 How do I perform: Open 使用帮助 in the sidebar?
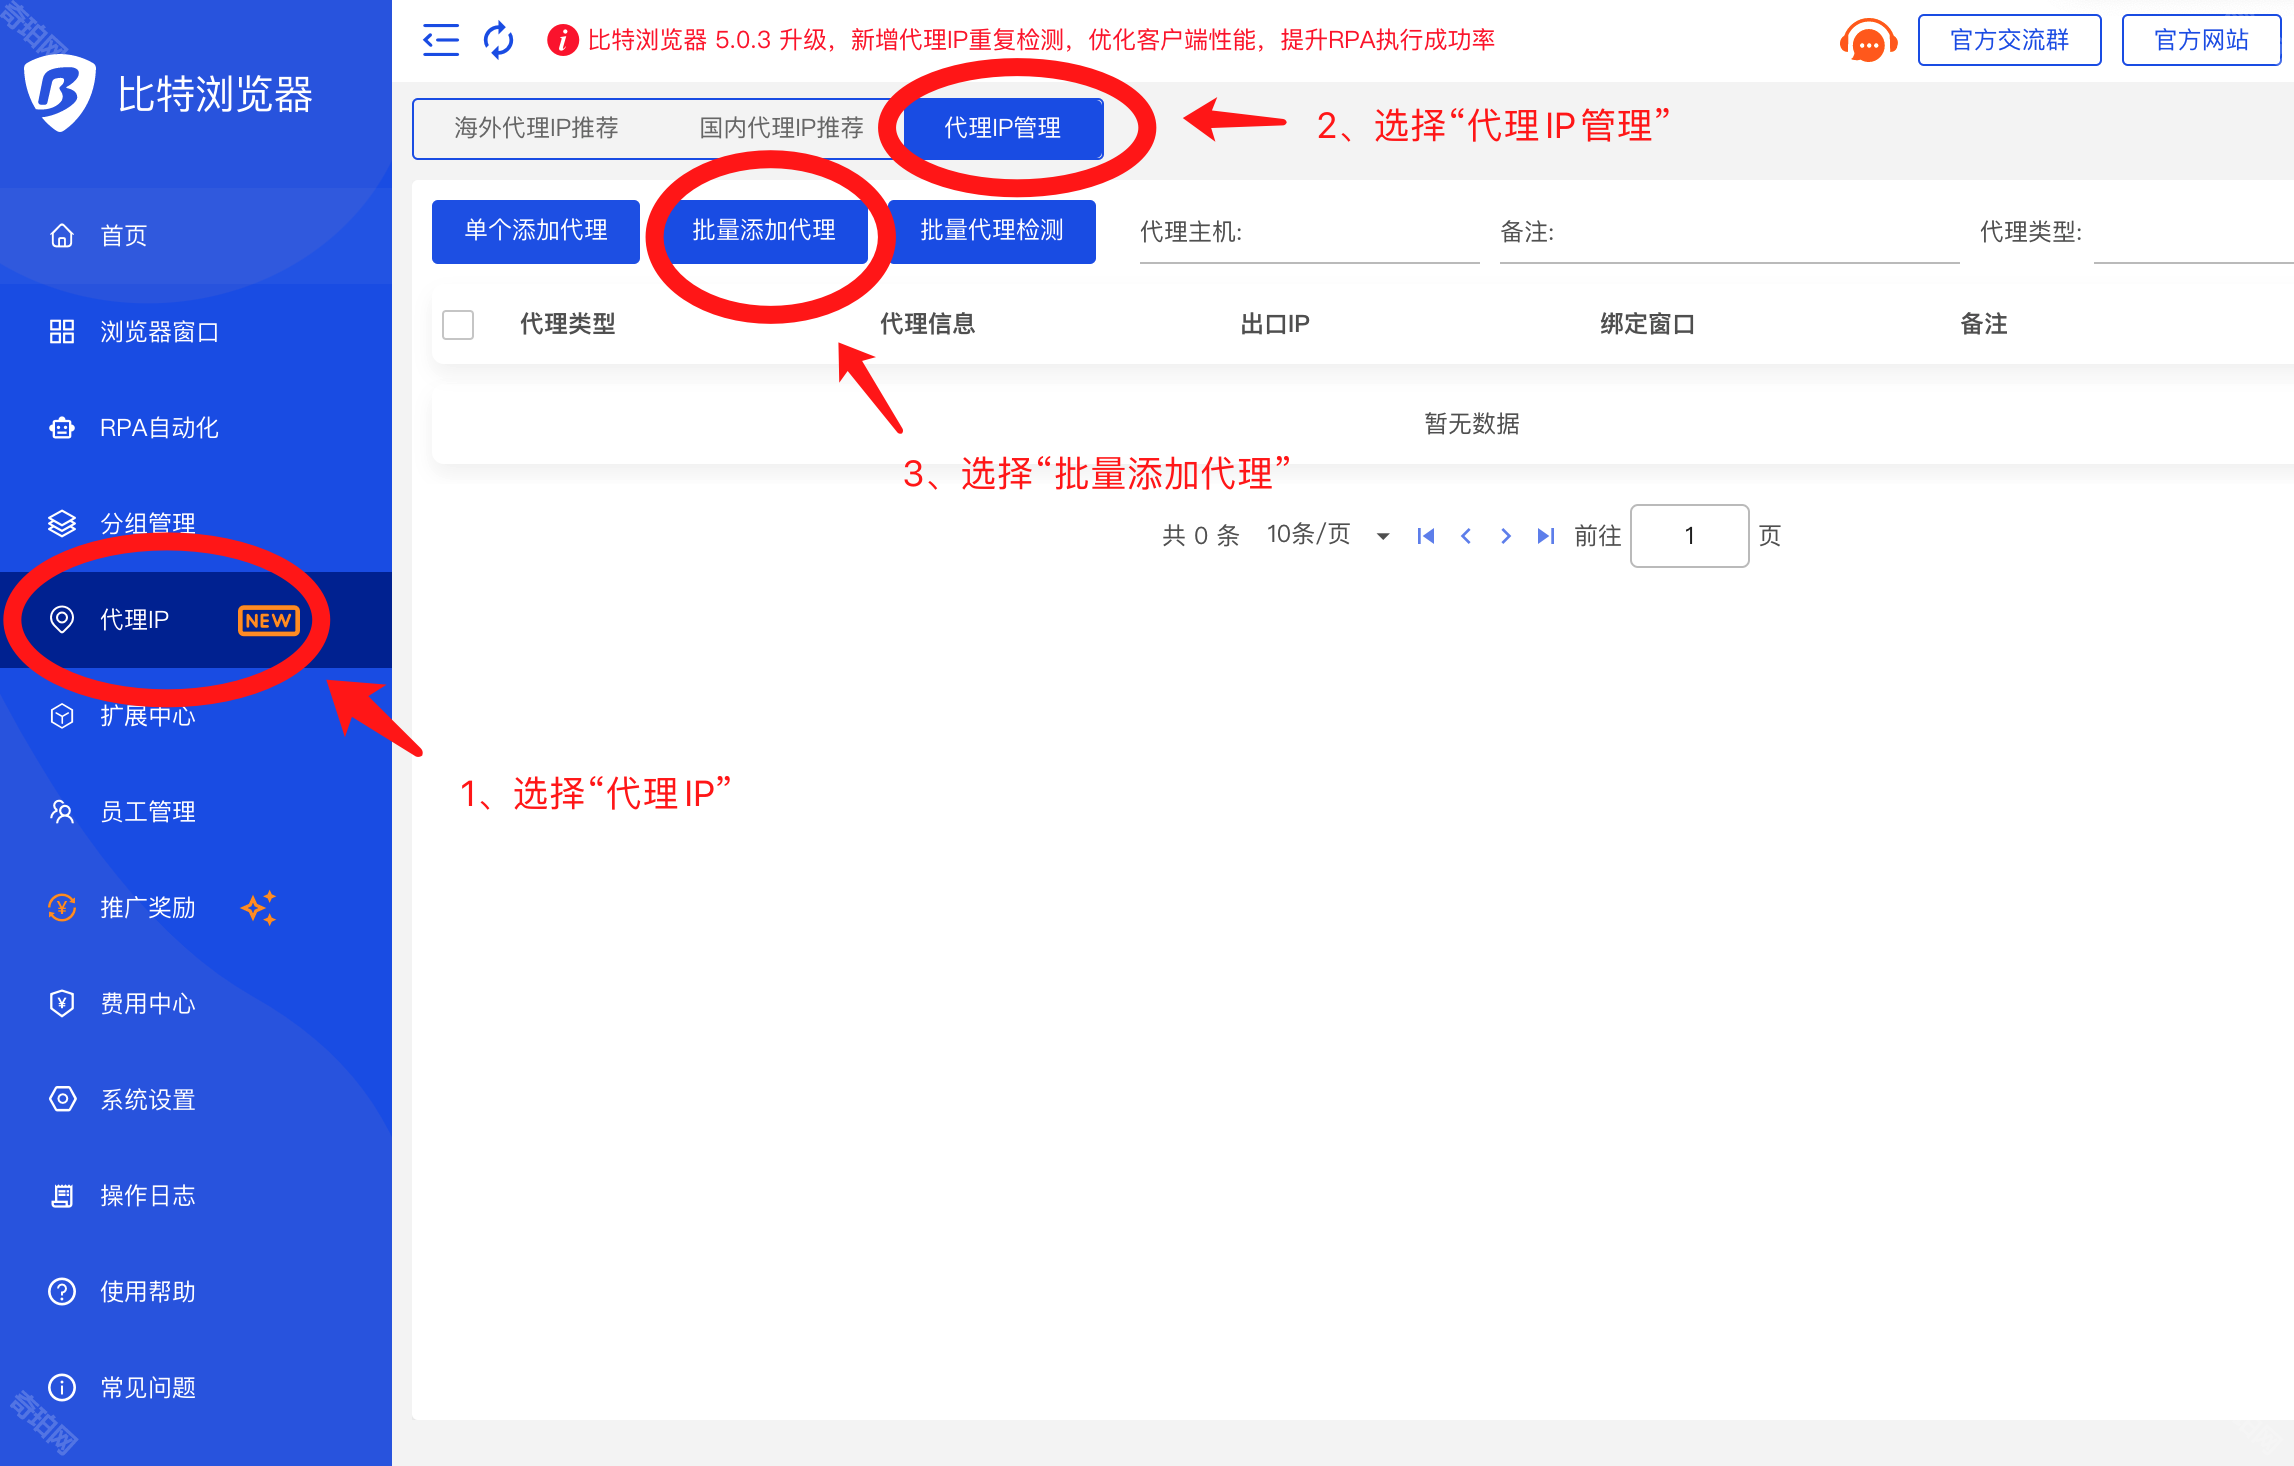click(196, 1292)
